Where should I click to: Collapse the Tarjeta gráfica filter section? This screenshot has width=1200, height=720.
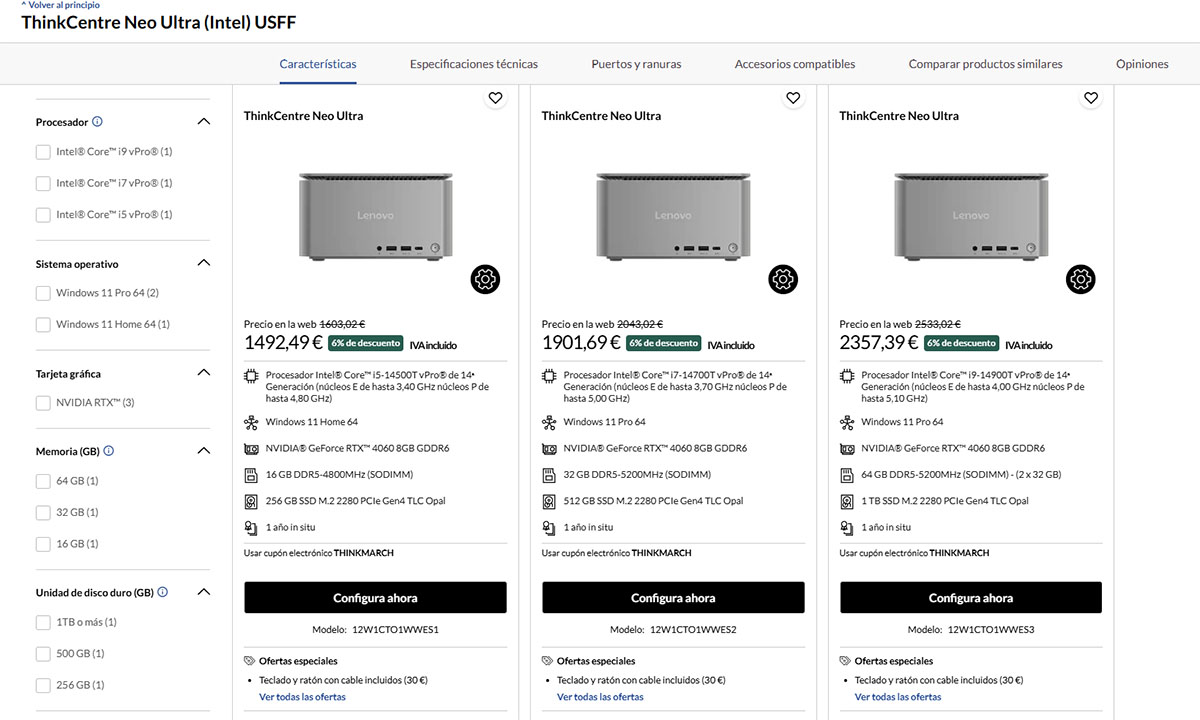pos(204,373)
